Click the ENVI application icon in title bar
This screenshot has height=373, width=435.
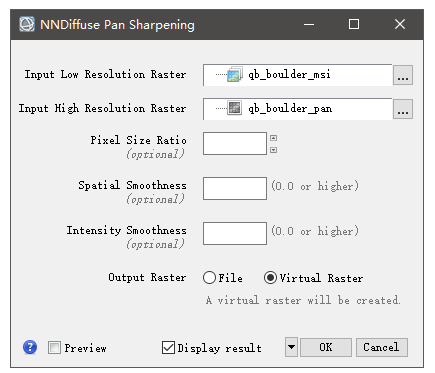(x=27, y=24)
